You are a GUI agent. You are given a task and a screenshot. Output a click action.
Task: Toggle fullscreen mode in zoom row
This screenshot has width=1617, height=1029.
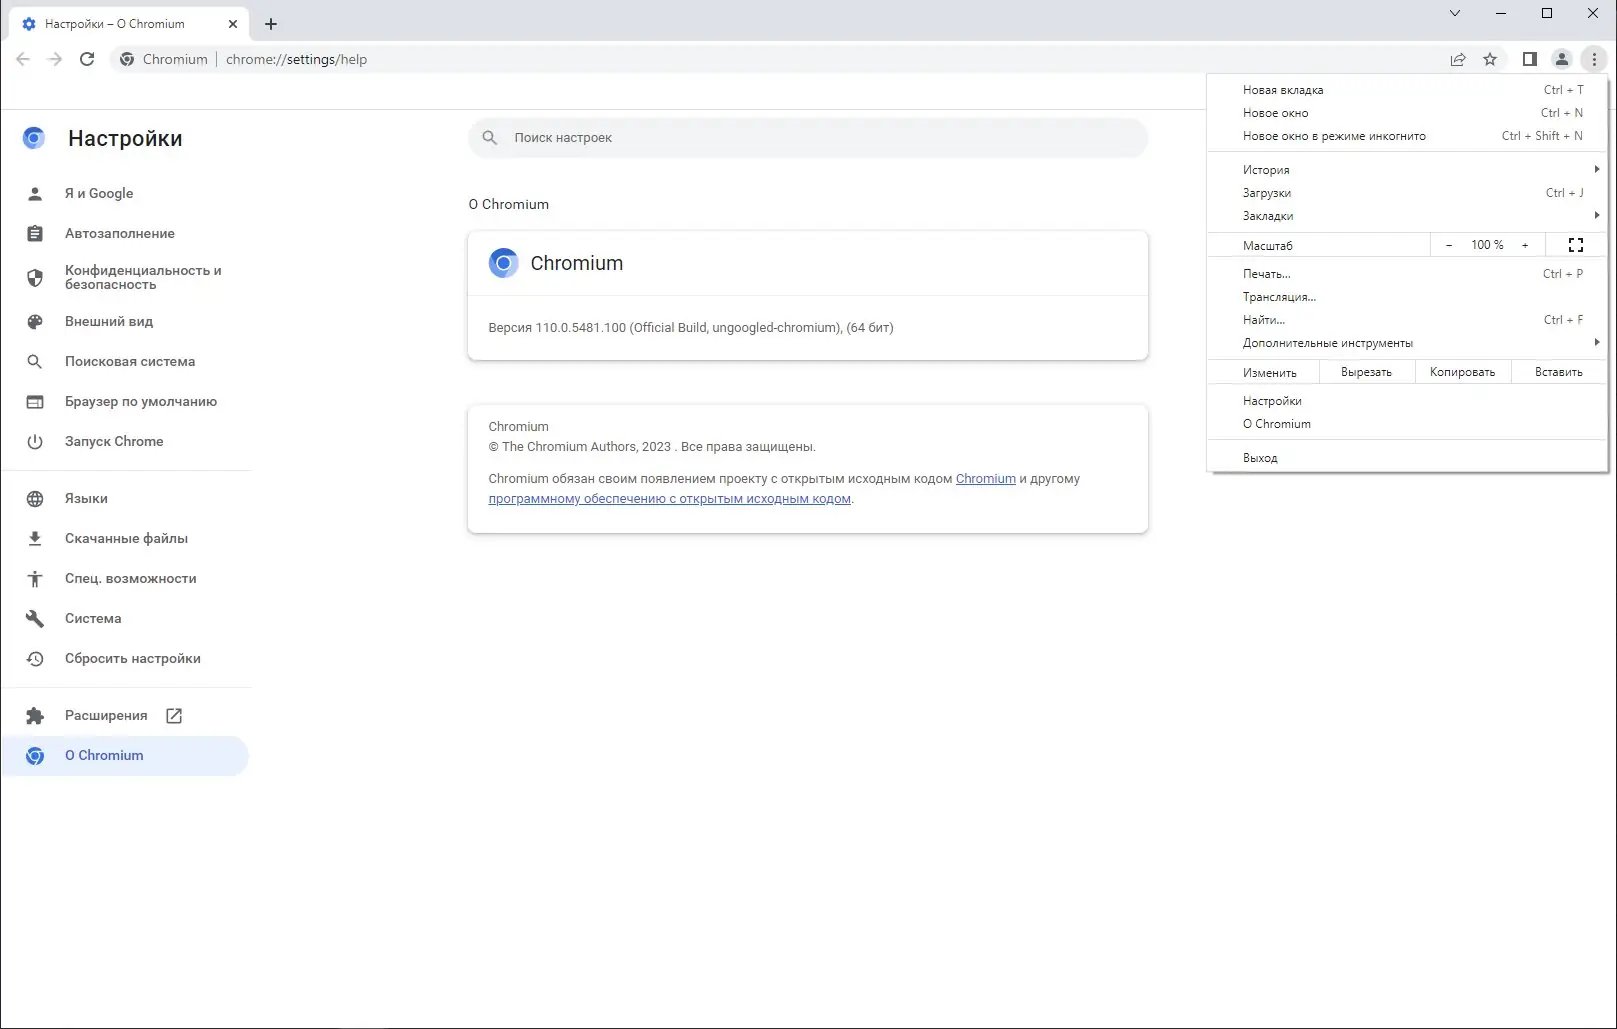(1576, 245)
